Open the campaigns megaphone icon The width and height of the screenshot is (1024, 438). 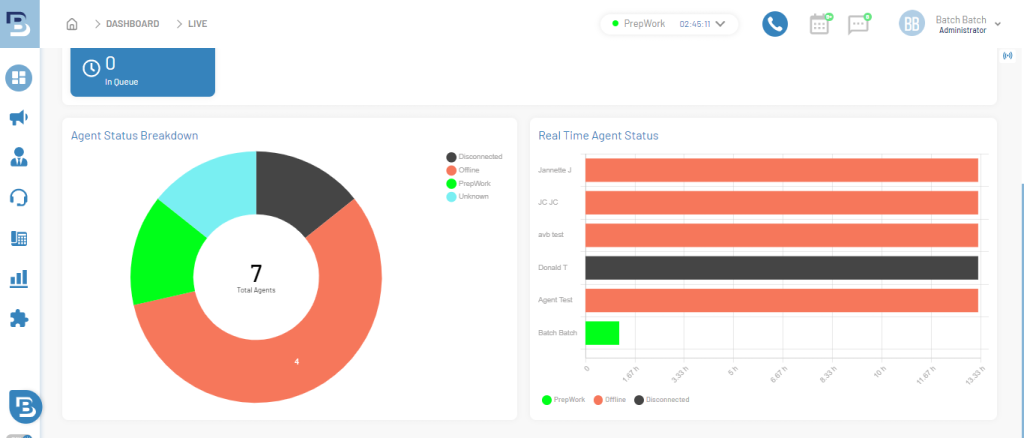point(19,118)
